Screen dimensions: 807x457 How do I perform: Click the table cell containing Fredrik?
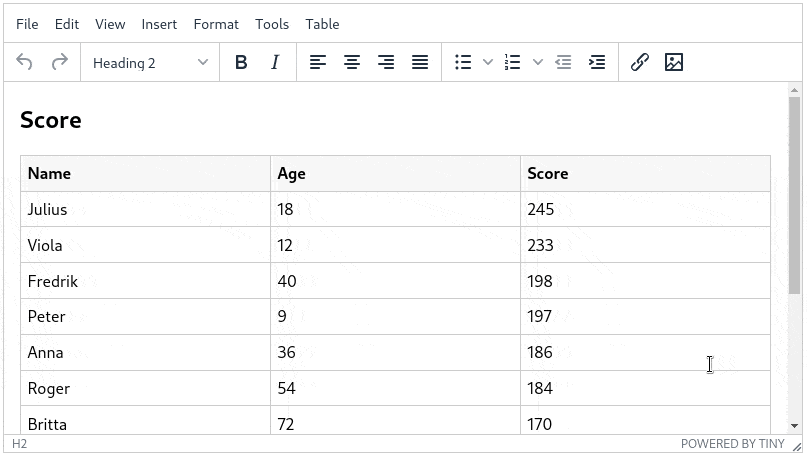coord(145,281)
